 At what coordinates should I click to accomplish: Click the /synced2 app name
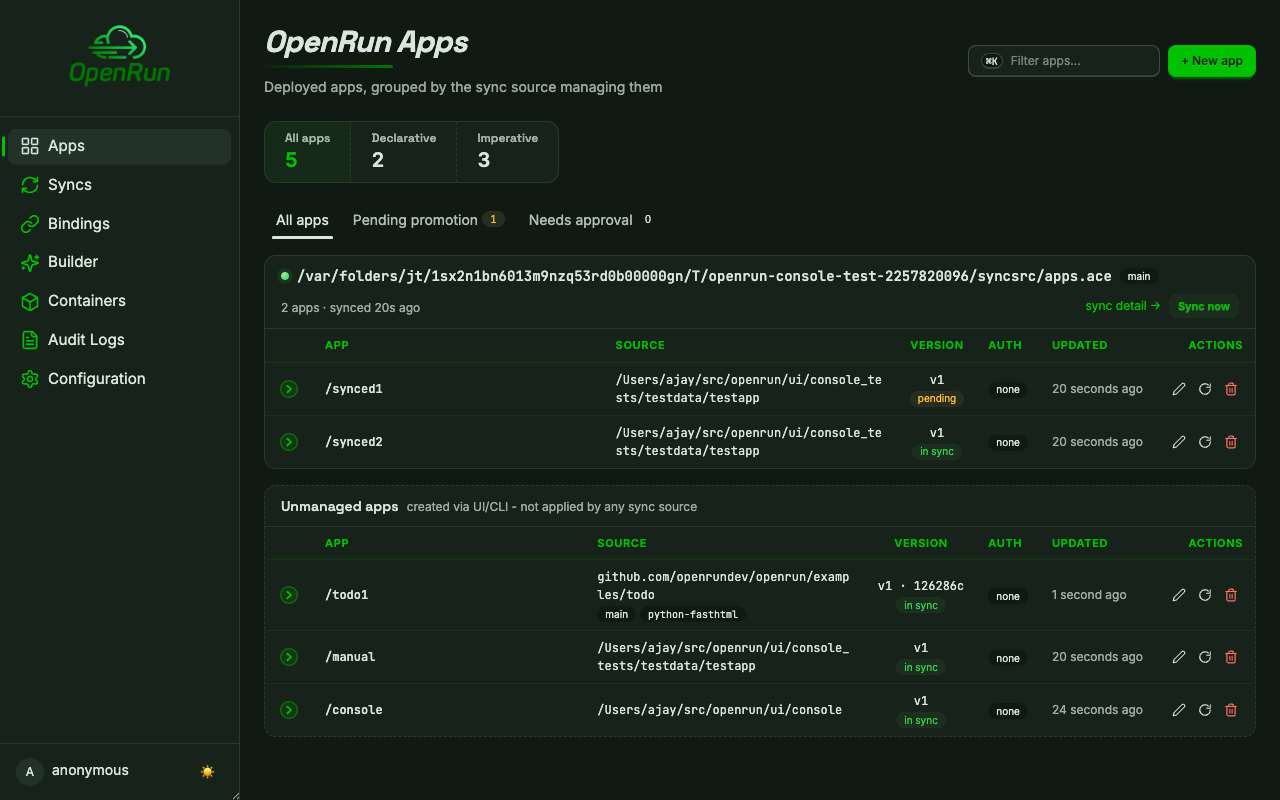pos(354,442)
